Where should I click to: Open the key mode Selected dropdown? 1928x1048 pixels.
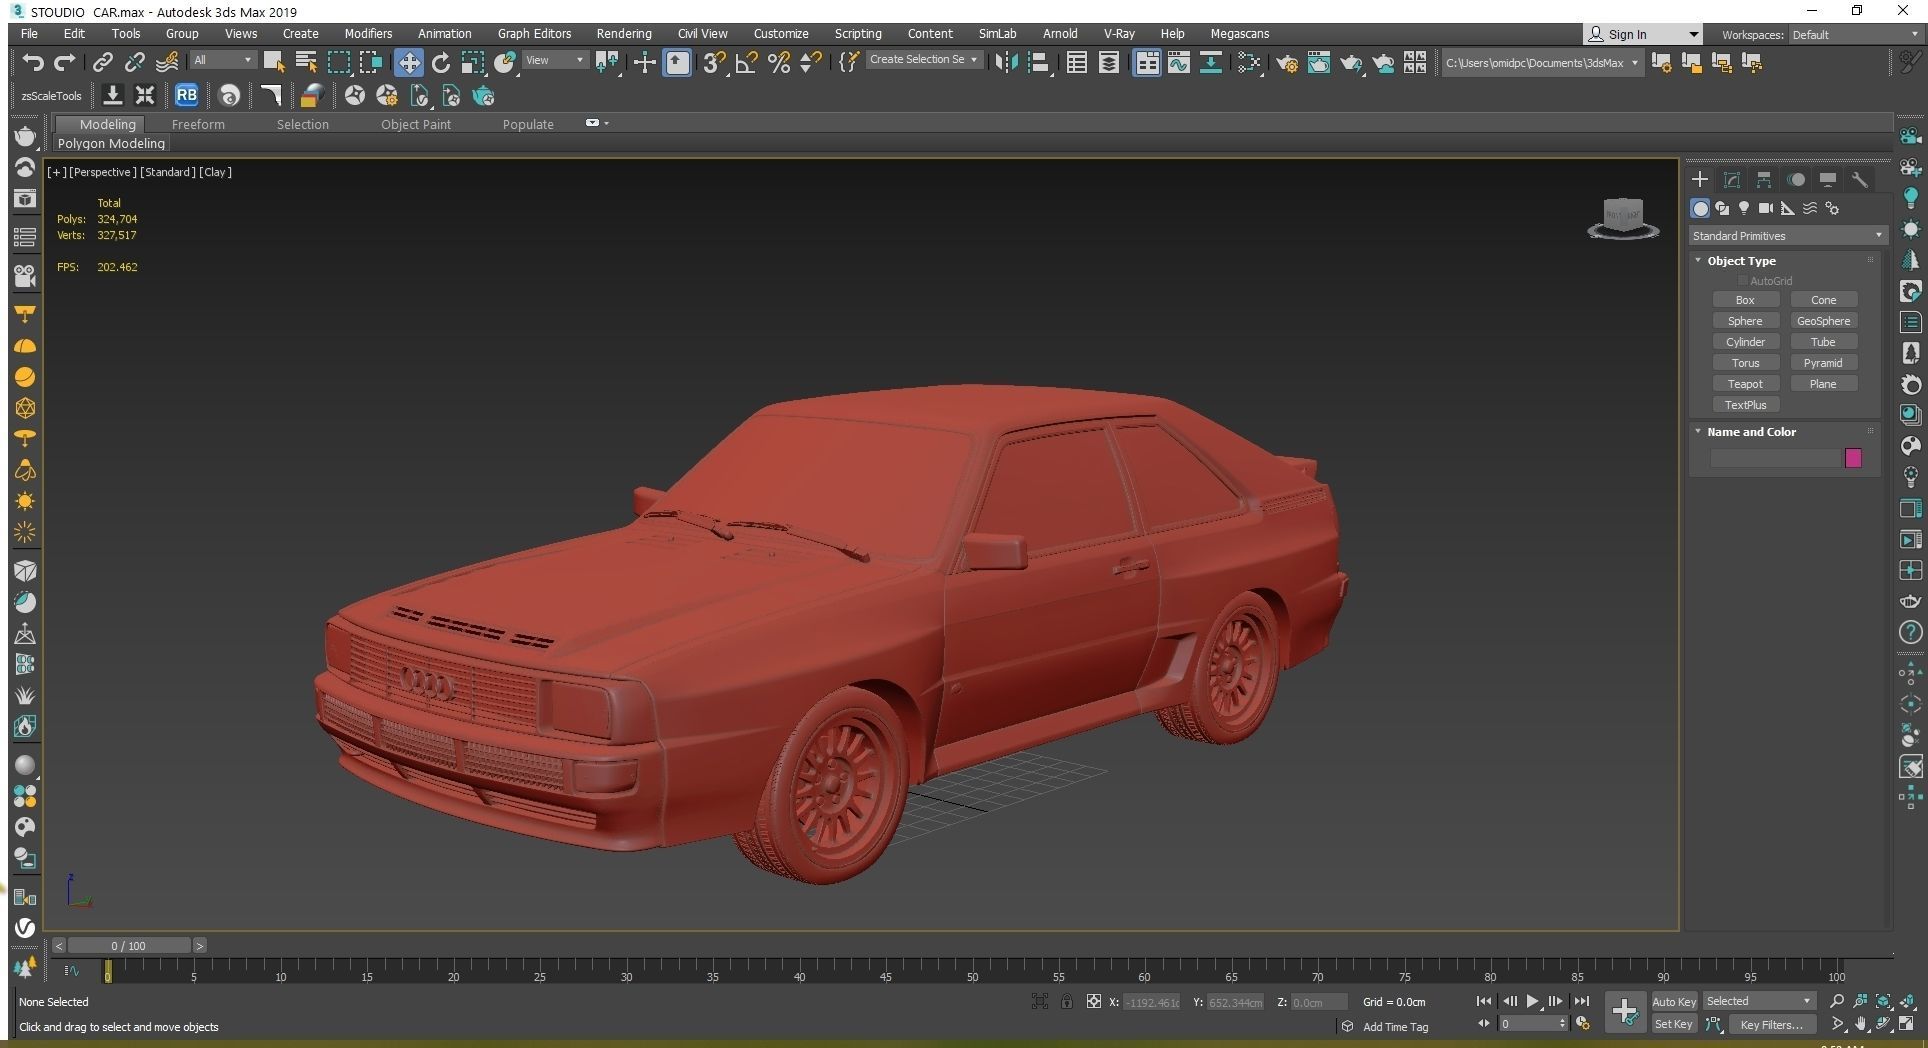(1759, 1001)
